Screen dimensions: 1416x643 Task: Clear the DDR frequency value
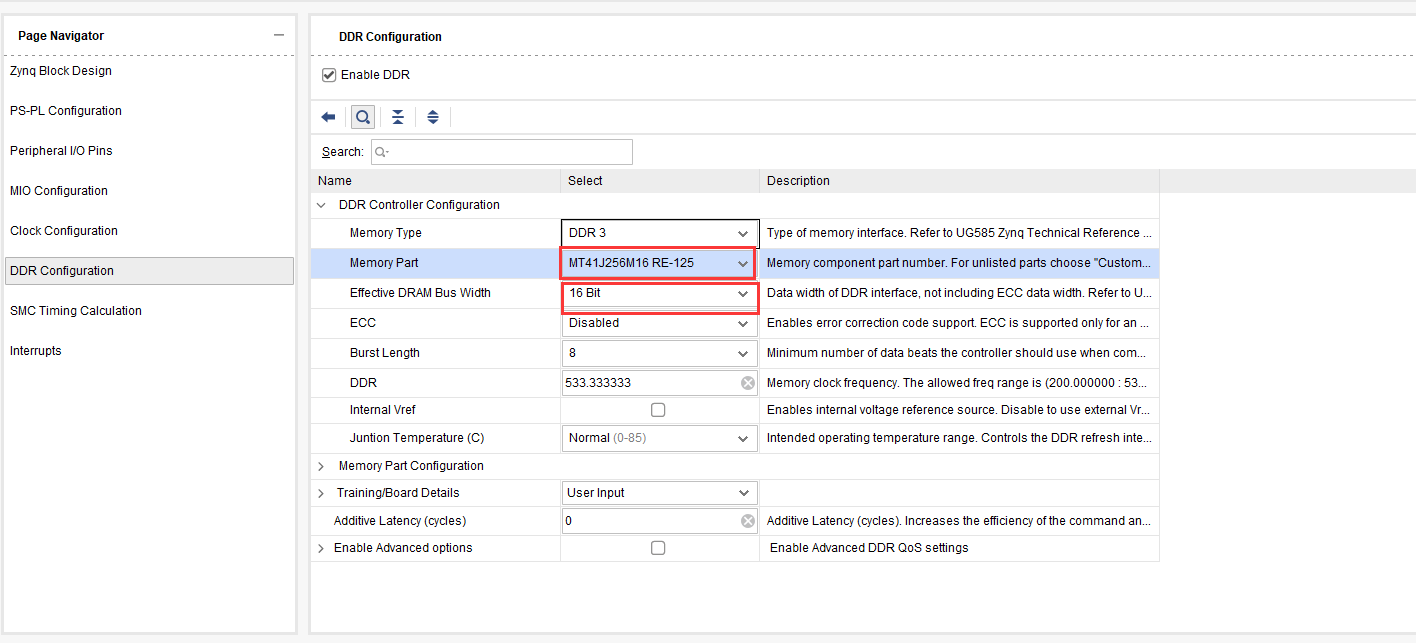[747, 383]
